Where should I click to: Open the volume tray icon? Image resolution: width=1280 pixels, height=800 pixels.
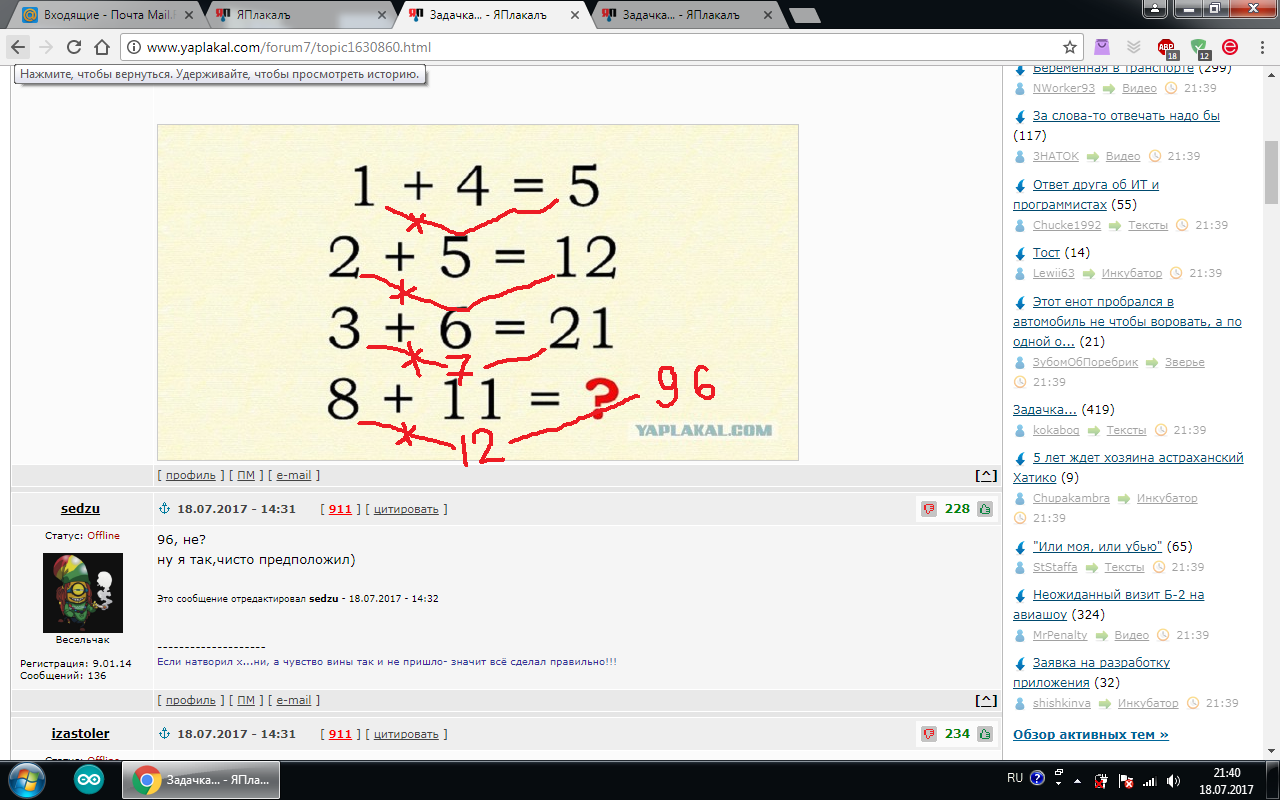tap(1172, 779)
